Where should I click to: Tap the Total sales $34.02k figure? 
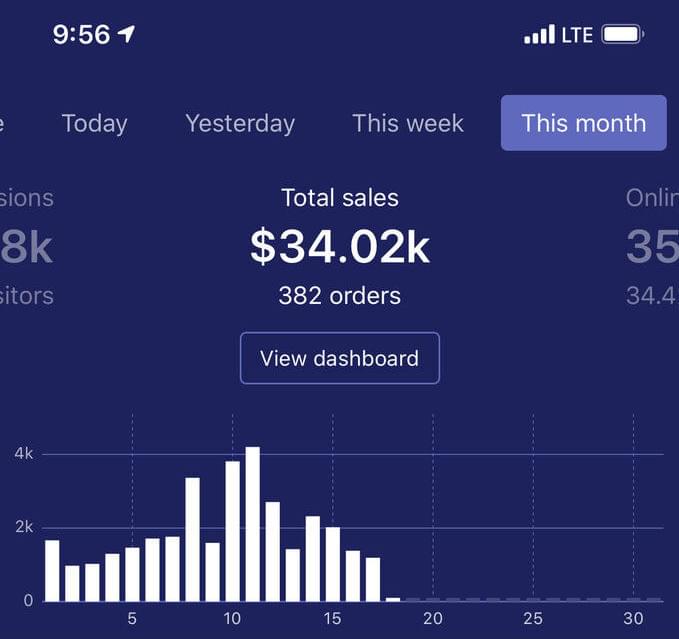click(x=340, y=247)
